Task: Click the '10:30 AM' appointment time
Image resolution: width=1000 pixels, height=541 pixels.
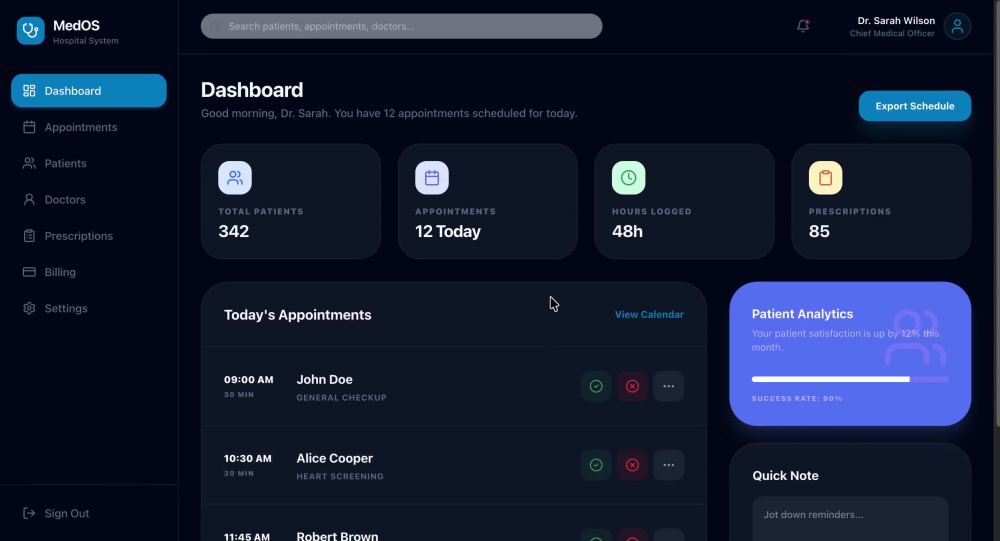Action: click(247, 458)
